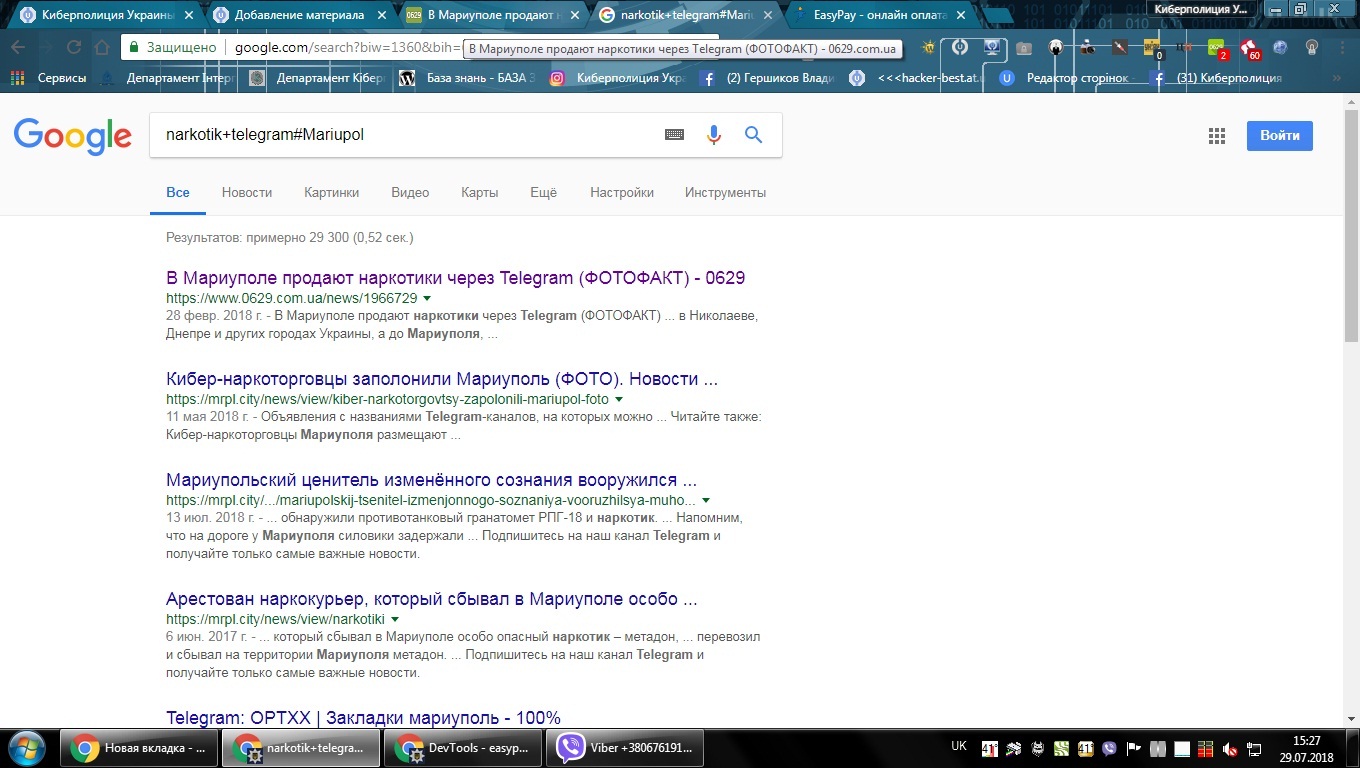Open the red extension showing badge 60
1360x768 pixels.
pos(1249,48)
